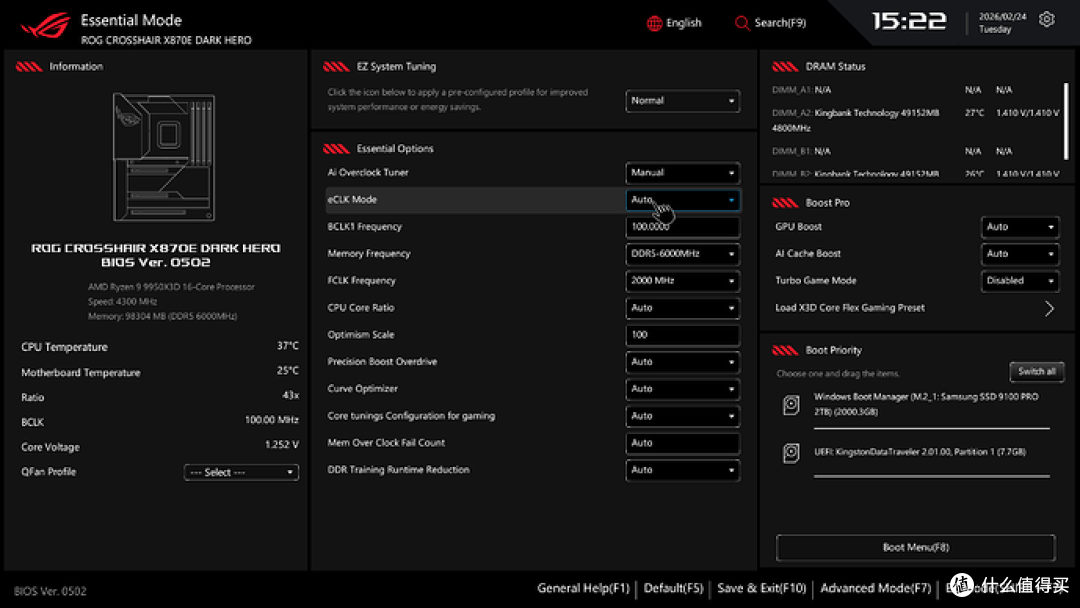Click the 2026/02/24 Tuesday date
The image size is (1080, 608).
(1002, 23)
